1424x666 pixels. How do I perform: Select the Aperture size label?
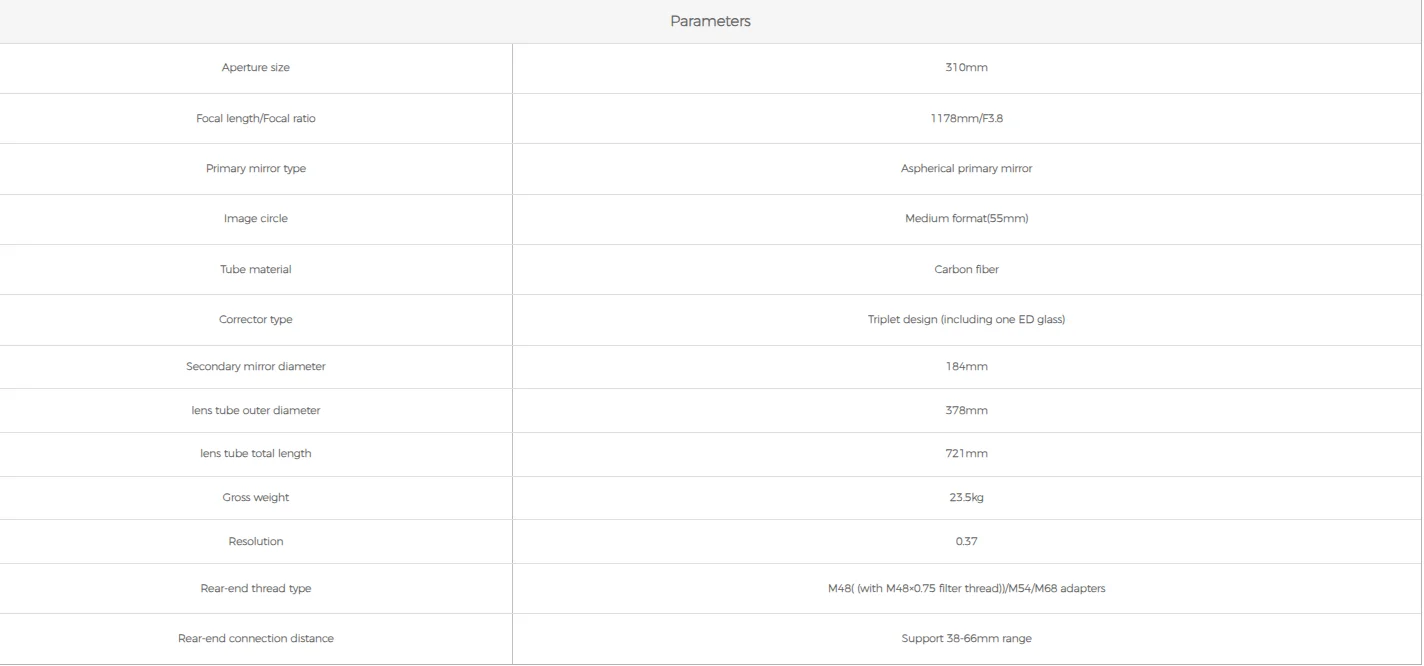tap(256, 68)
